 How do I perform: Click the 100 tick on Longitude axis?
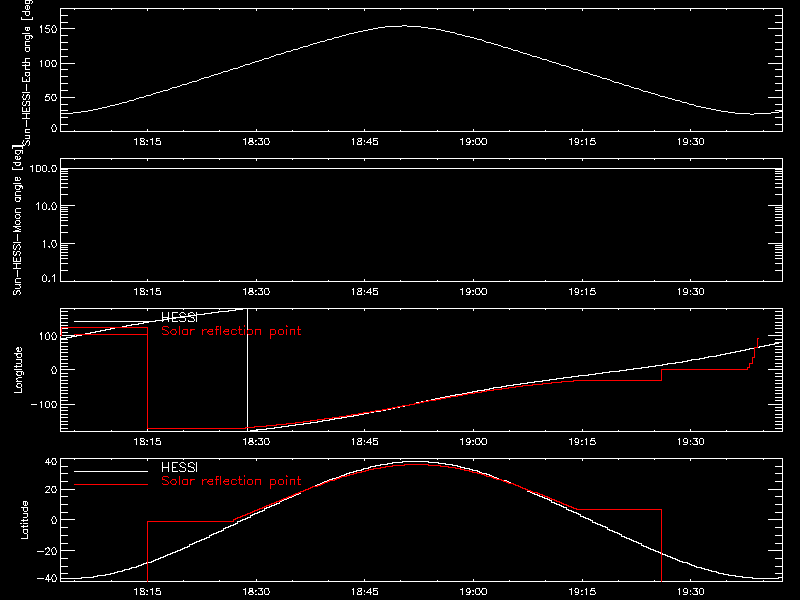coord(48,336)
